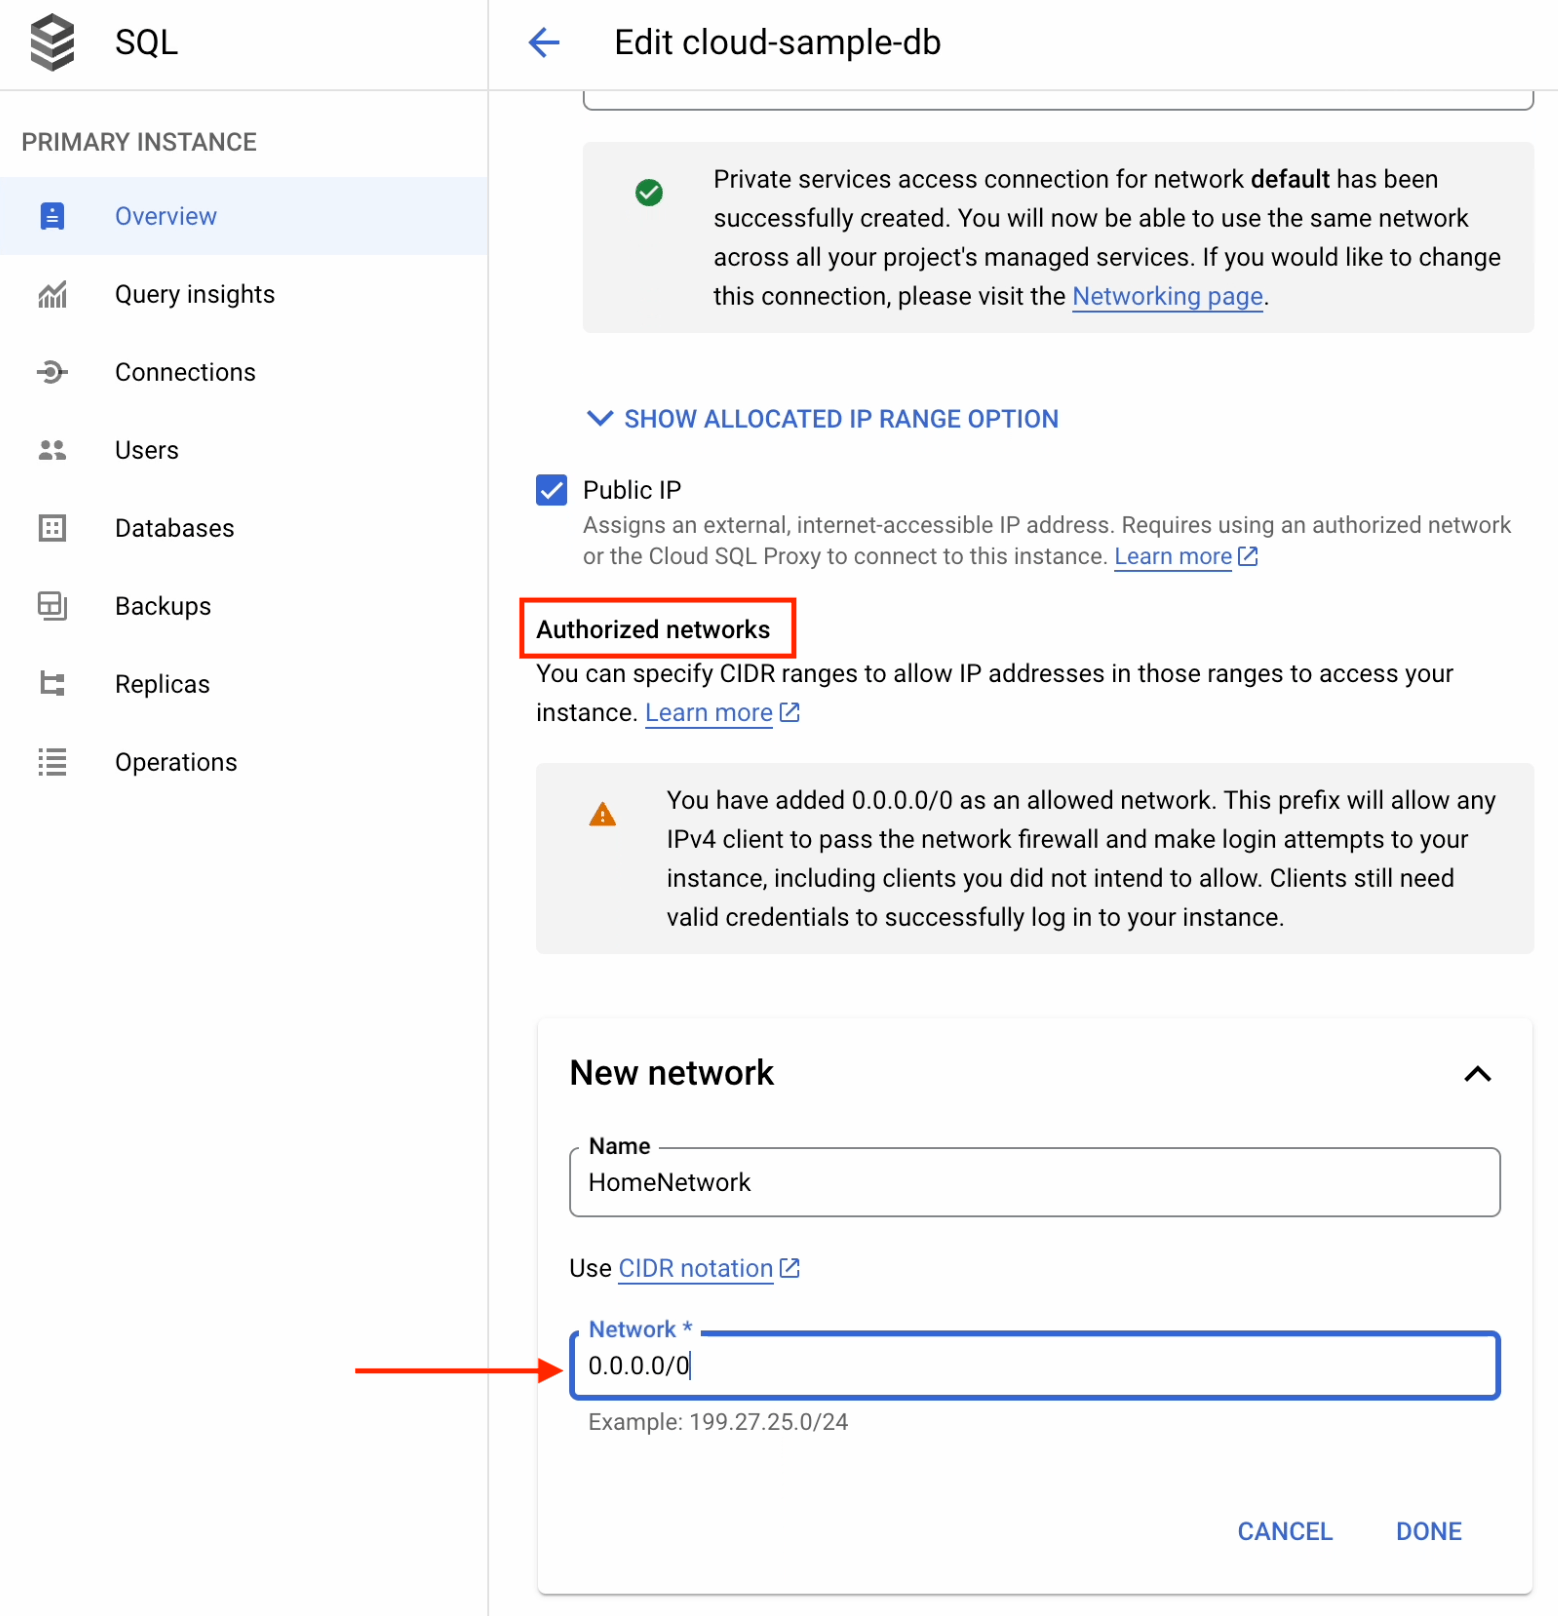
Task: Click the Query insights chart icon
Action: [x=52, y=294]
